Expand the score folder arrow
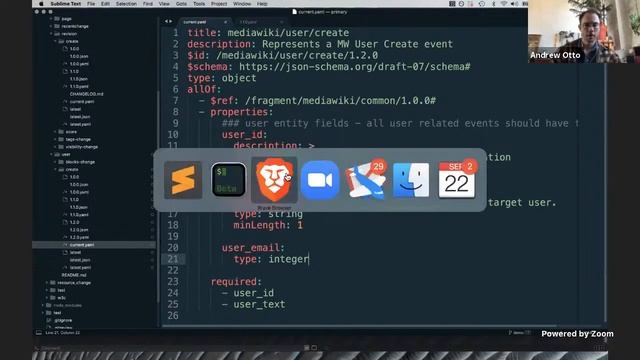640x360 pixels. (55, 132)
